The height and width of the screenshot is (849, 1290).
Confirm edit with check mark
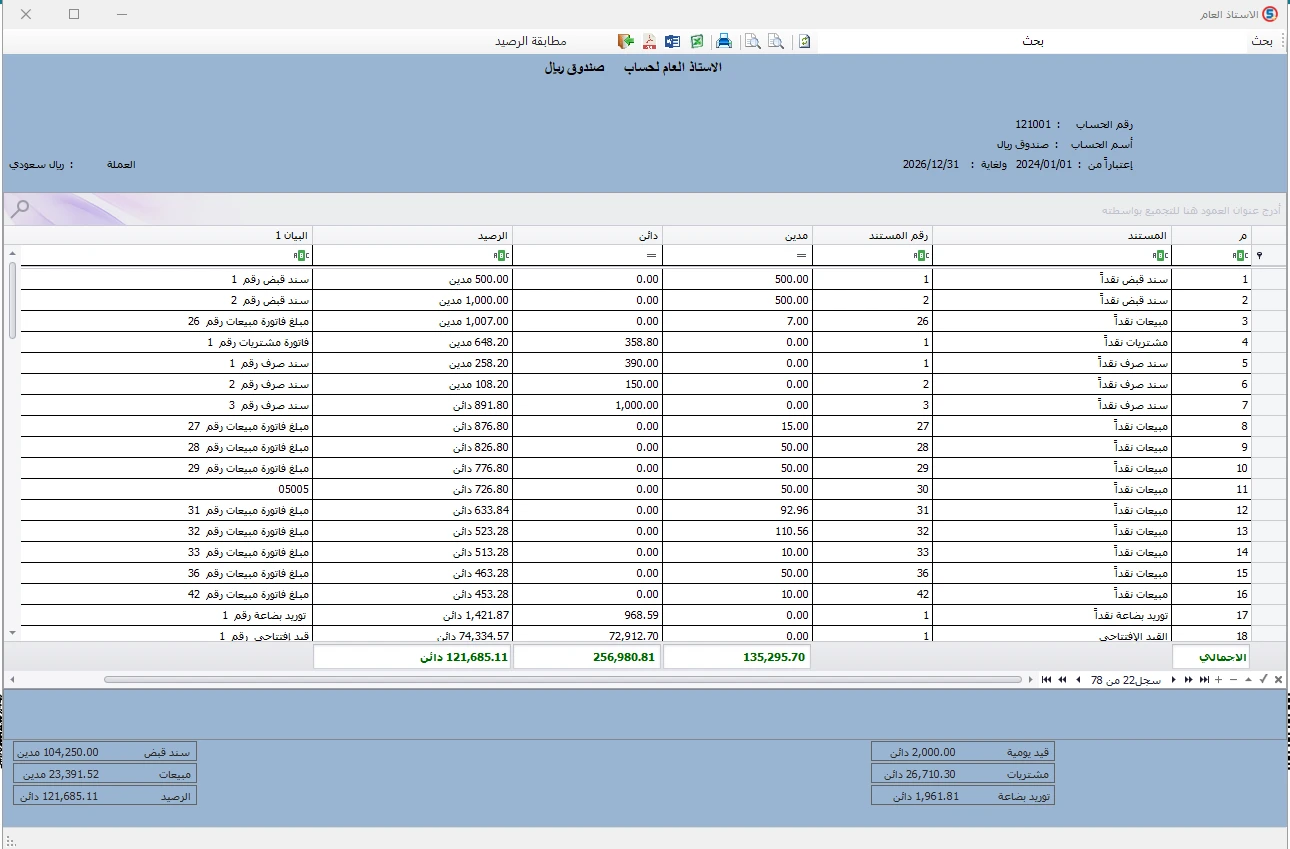coord(1263,679)
